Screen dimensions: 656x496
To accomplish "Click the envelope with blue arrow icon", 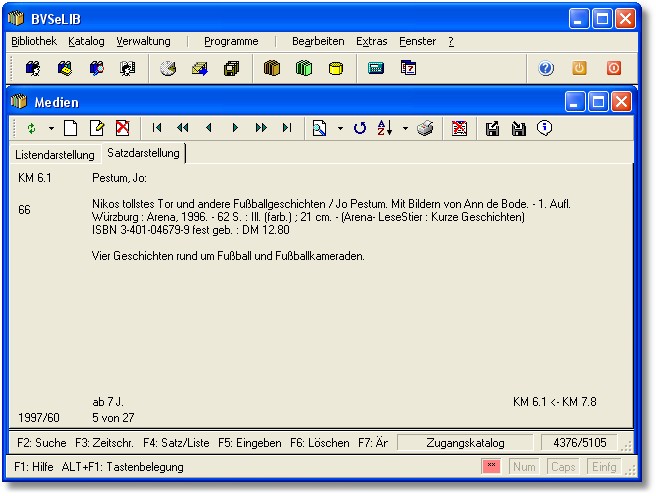I will point(200,68).
